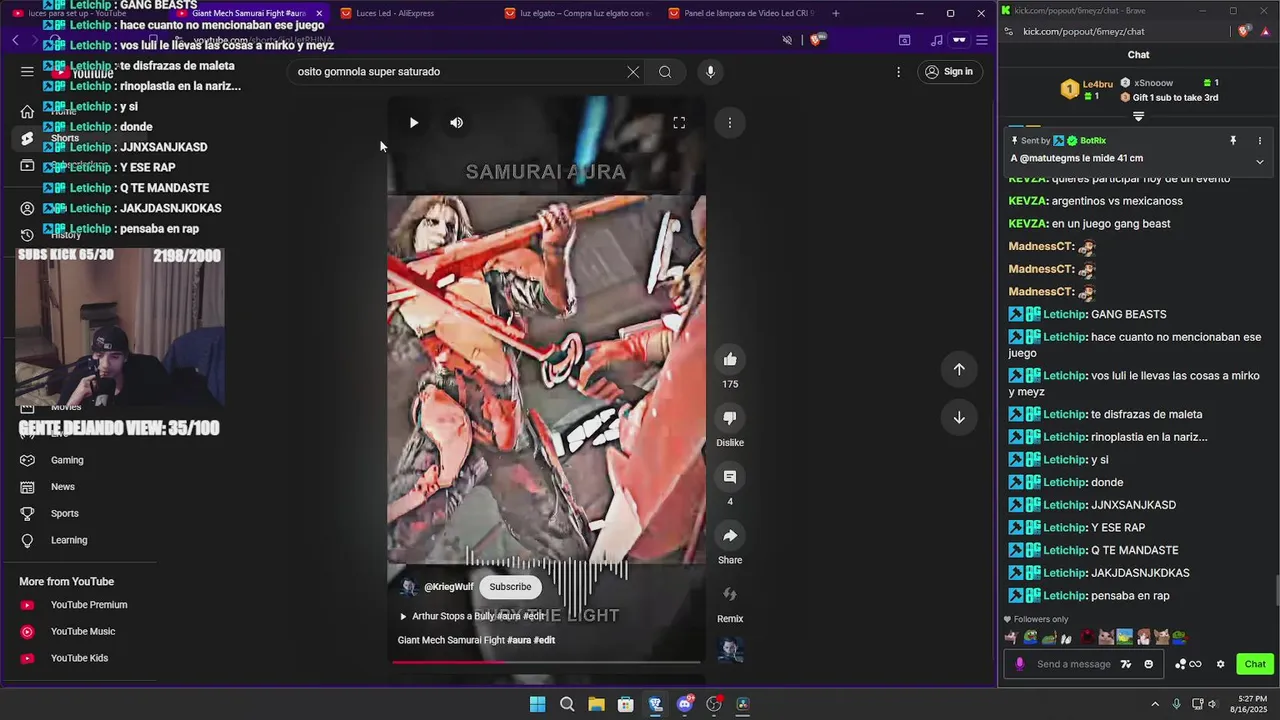Image resolution: width=1280 pixels, height=720 pixels.
Task: Open the Shorts three-dot more menu
Action: tap(730, 123)
